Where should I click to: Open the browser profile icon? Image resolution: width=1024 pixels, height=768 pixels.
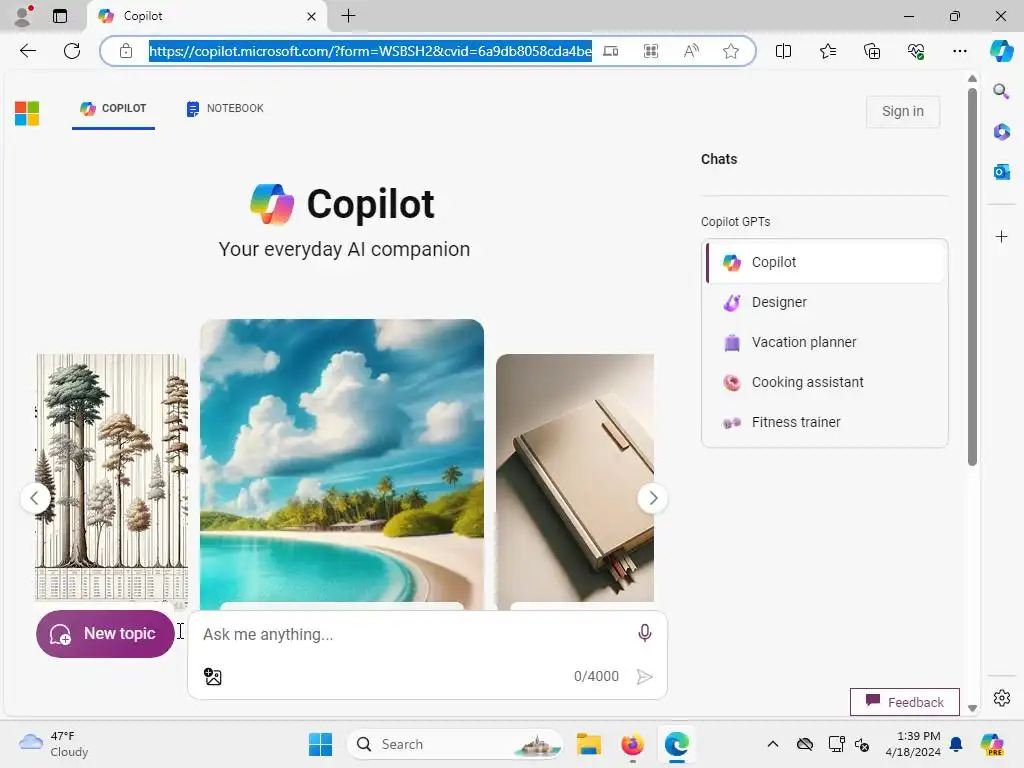pos(23,16)
